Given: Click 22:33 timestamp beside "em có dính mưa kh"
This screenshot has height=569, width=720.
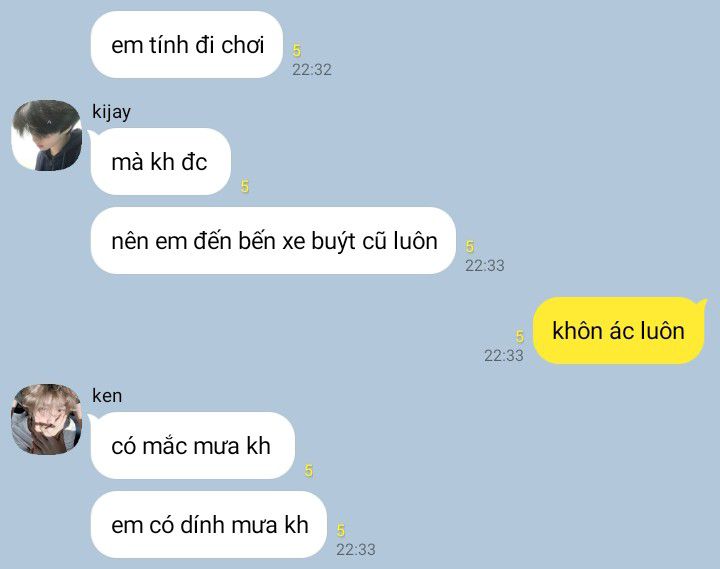Looking at the screenshot, I should coord(355,549).
